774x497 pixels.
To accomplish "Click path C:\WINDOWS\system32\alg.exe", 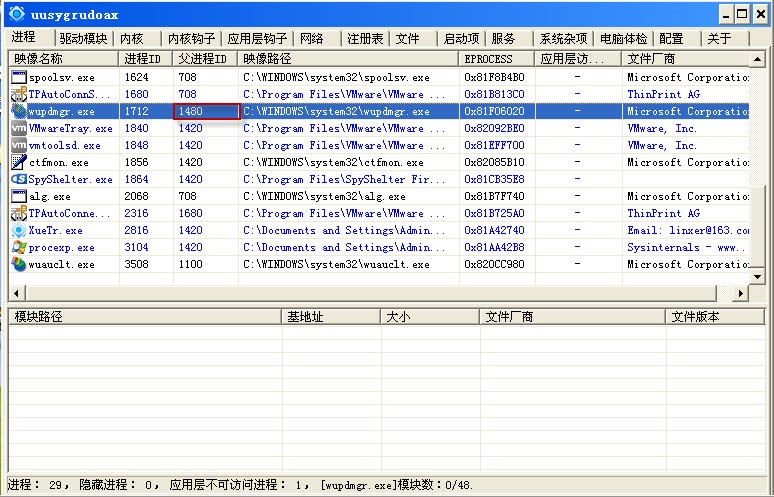I will pyautogui.click(x=324, y=196).
